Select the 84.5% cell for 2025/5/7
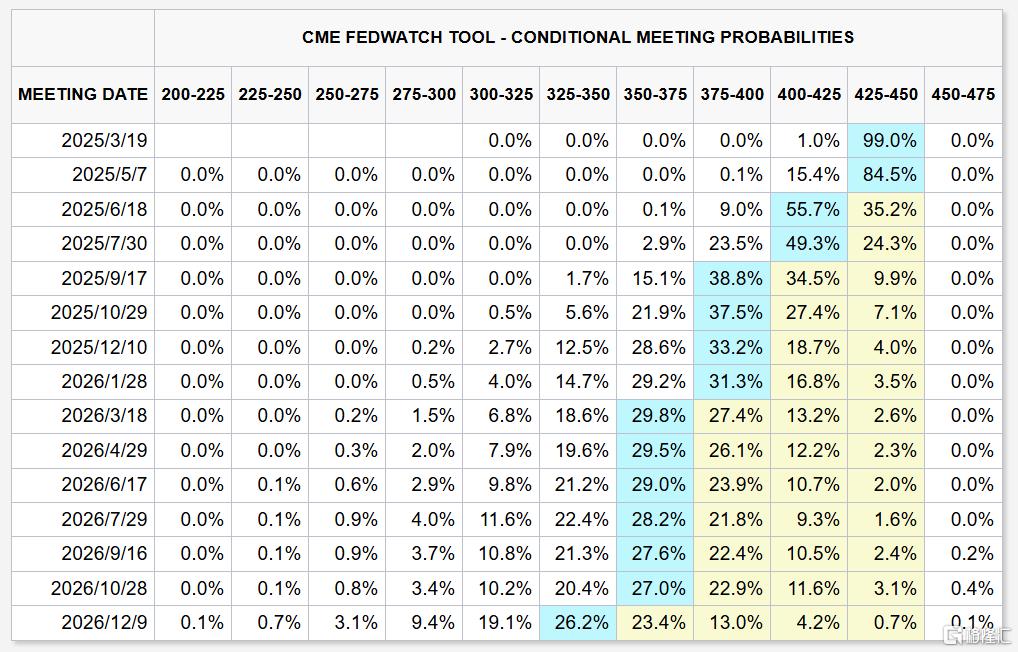This screenshot has height=652, width=1018. pyautogui.click(x=885, y=175)
